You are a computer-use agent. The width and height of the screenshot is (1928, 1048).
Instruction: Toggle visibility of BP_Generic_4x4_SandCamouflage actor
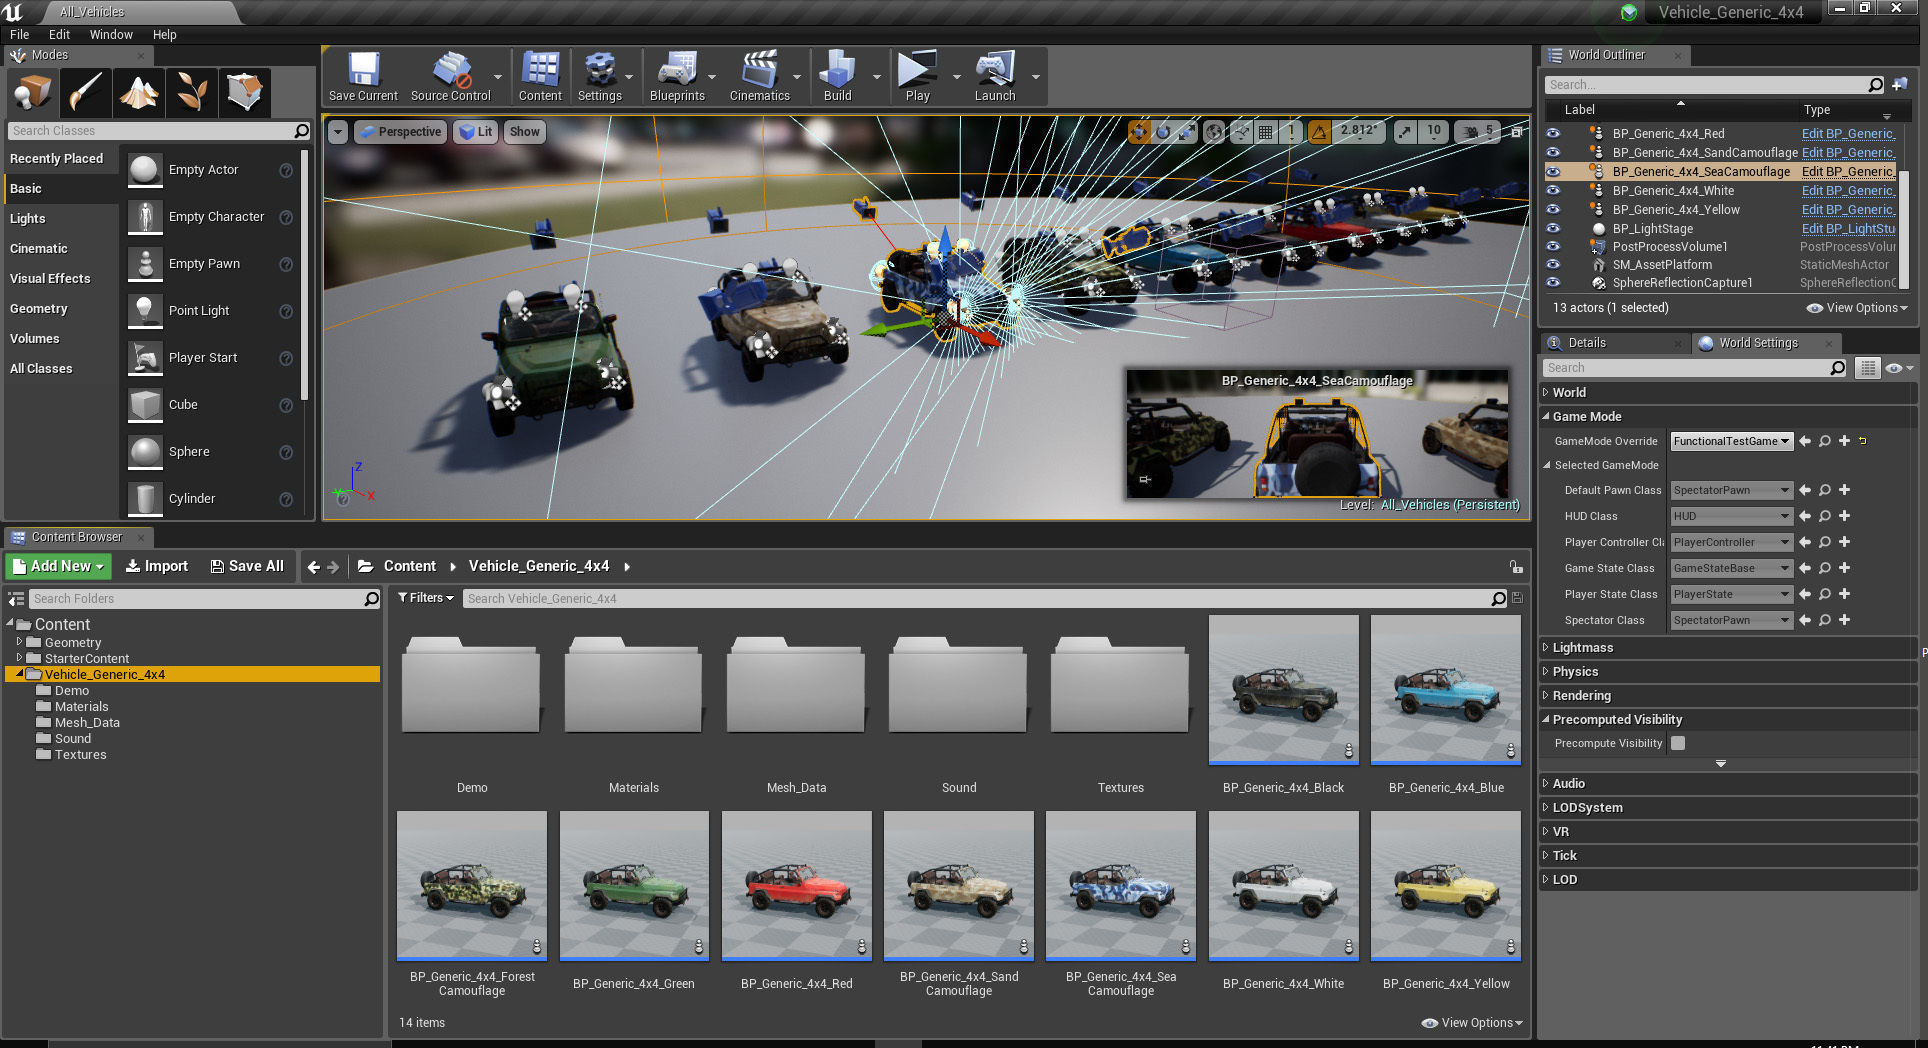tap(1553, 152)
